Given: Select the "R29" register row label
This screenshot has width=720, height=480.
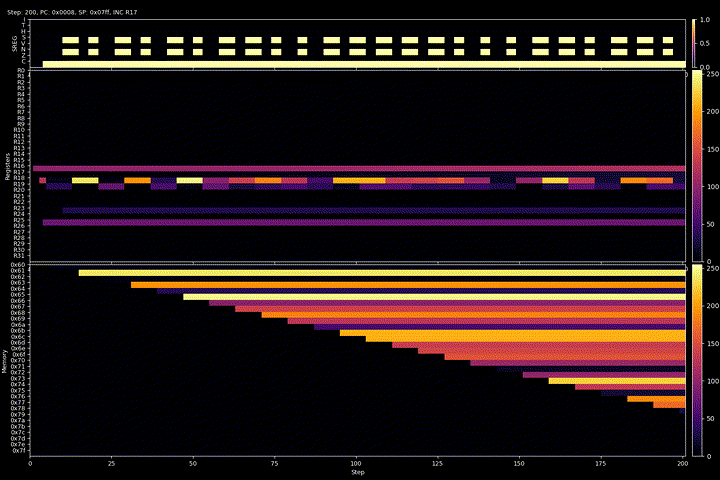Looking at the screenshot, I should pyautogui.click(x=19, y=243).
